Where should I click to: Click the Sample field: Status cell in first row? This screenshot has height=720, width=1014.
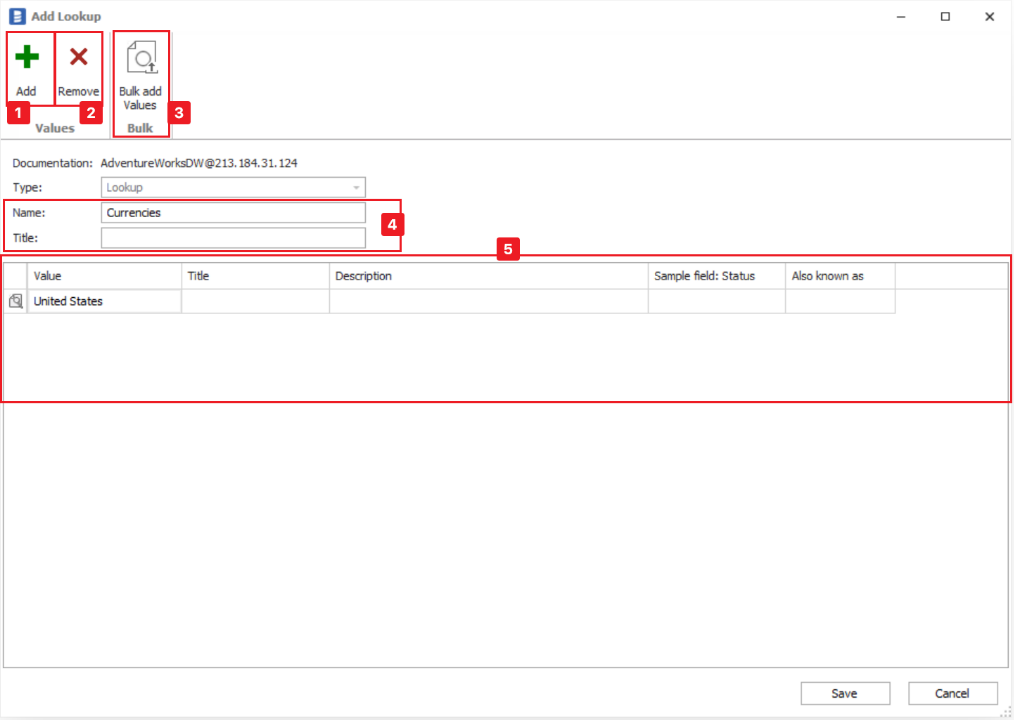click(716, 301)
